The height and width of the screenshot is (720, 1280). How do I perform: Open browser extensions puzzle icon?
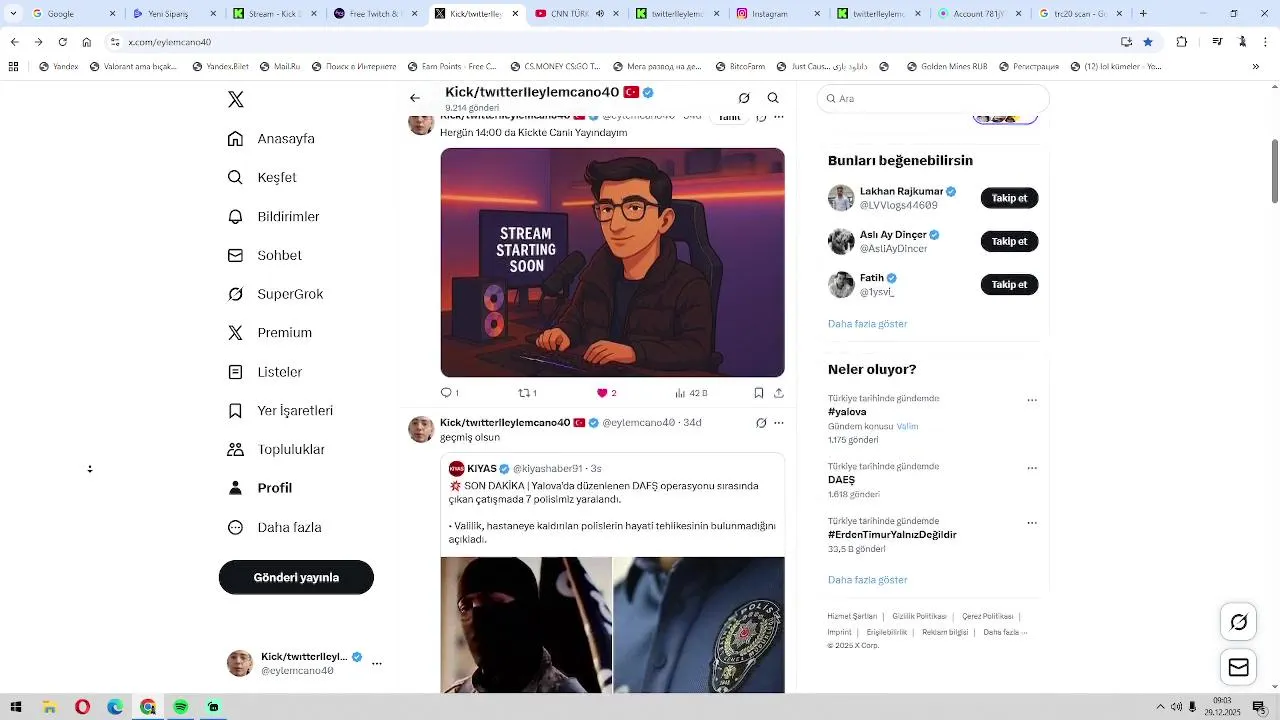click(1182, 42)
